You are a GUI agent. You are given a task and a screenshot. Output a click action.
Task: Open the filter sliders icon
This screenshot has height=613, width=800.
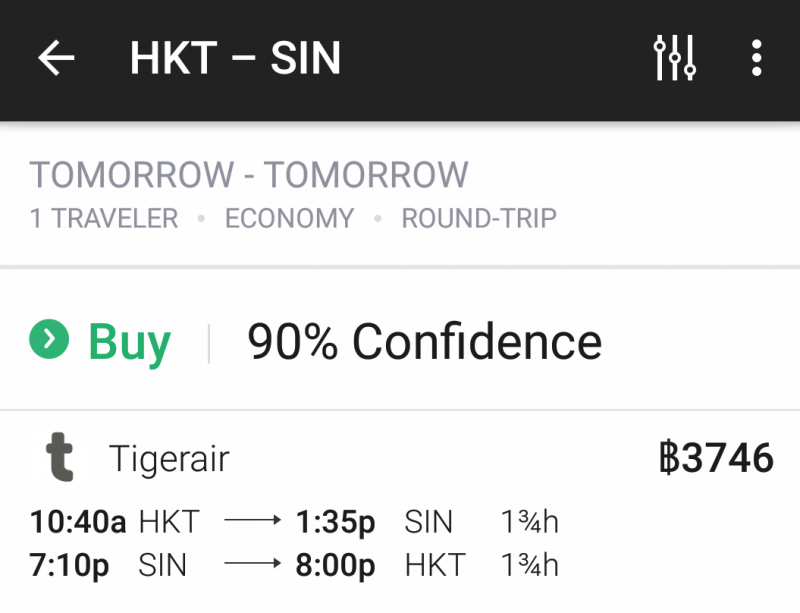[x=675, y=58]
